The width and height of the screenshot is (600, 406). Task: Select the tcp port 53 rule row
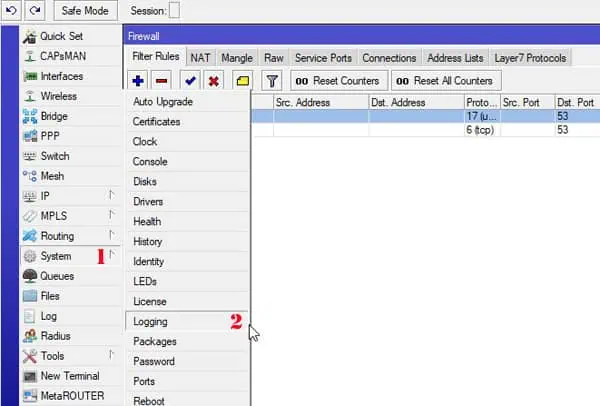425,130
